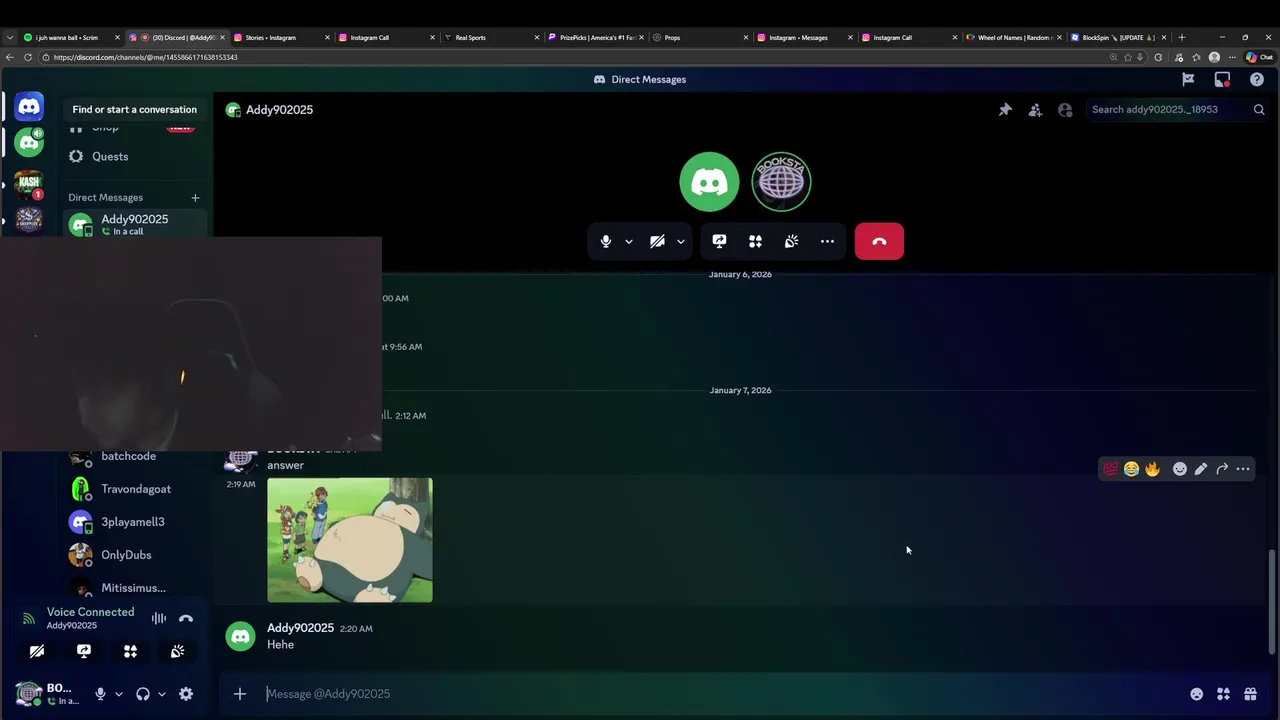
Task: Expand input device options in user panel
Action: click(118, 694)
